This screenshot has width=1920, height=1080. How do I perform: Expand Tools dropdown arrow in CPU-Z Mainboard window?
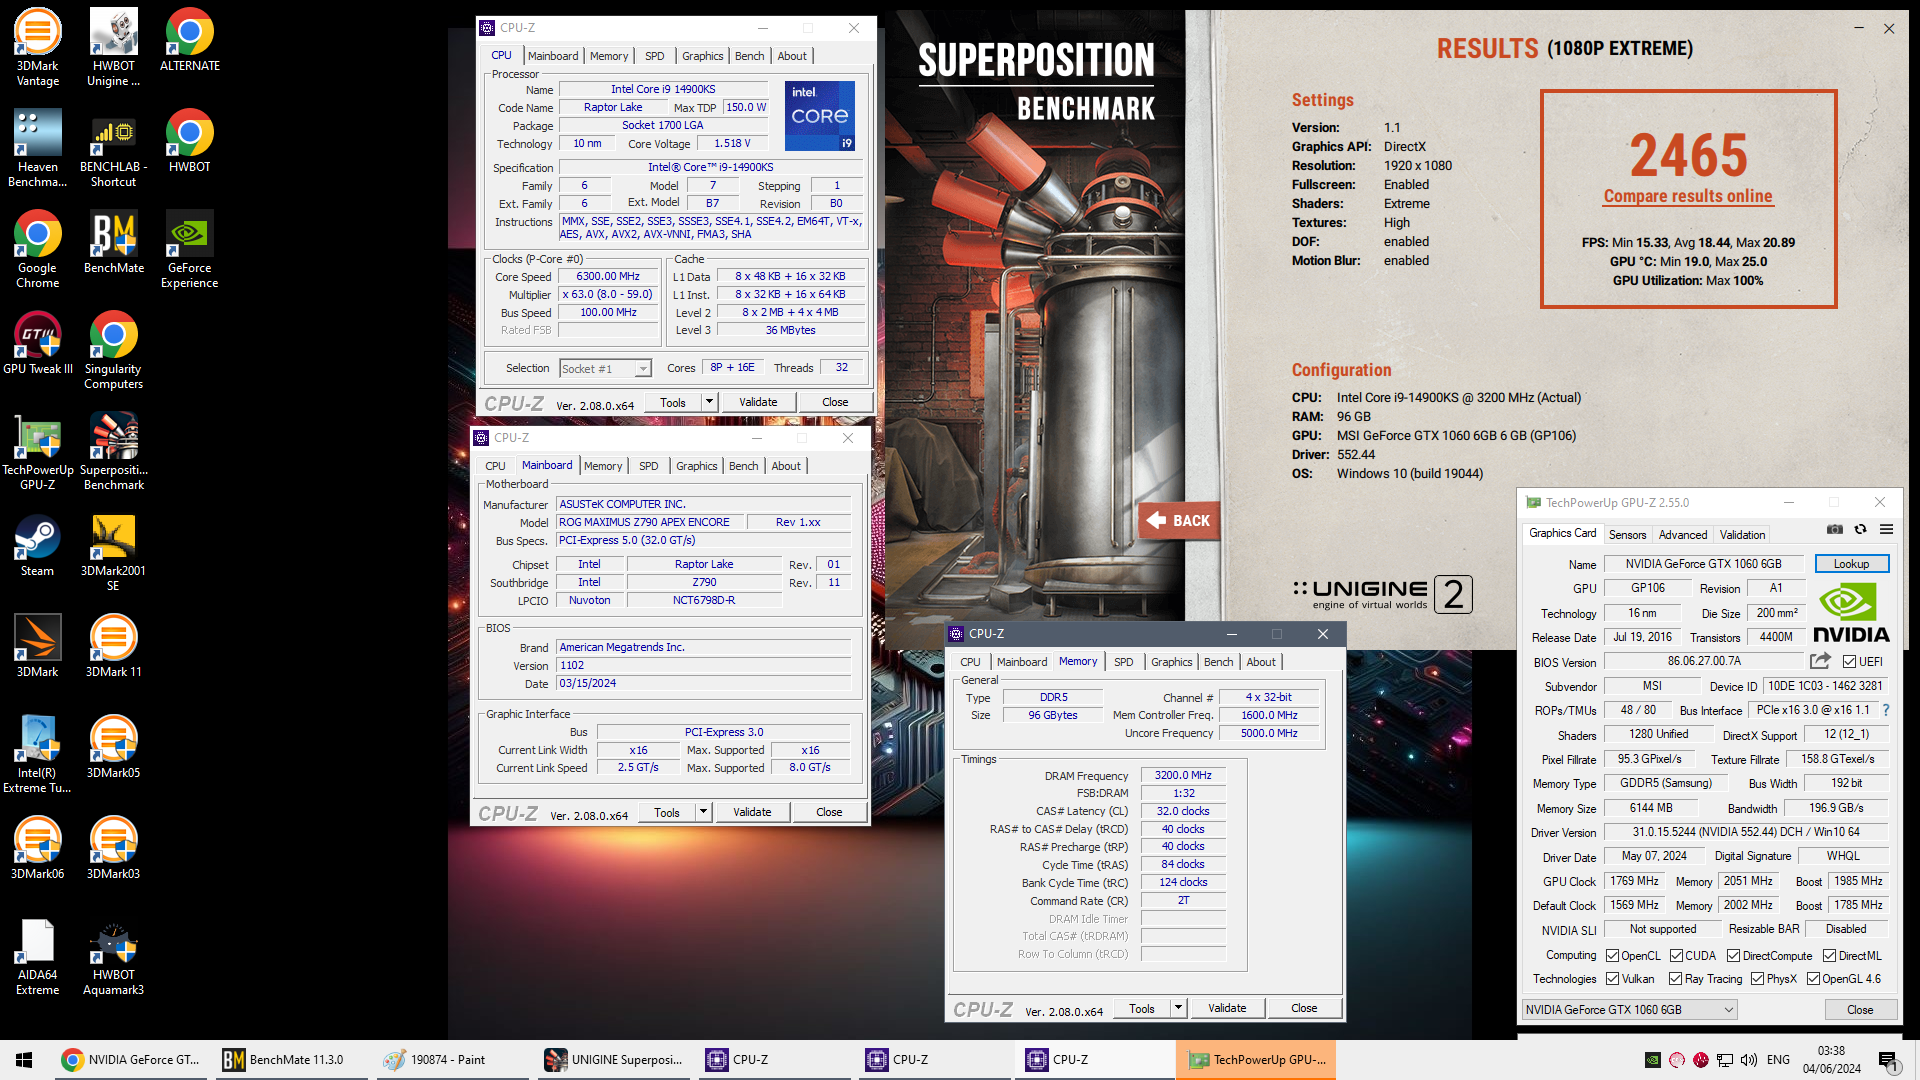703,812
